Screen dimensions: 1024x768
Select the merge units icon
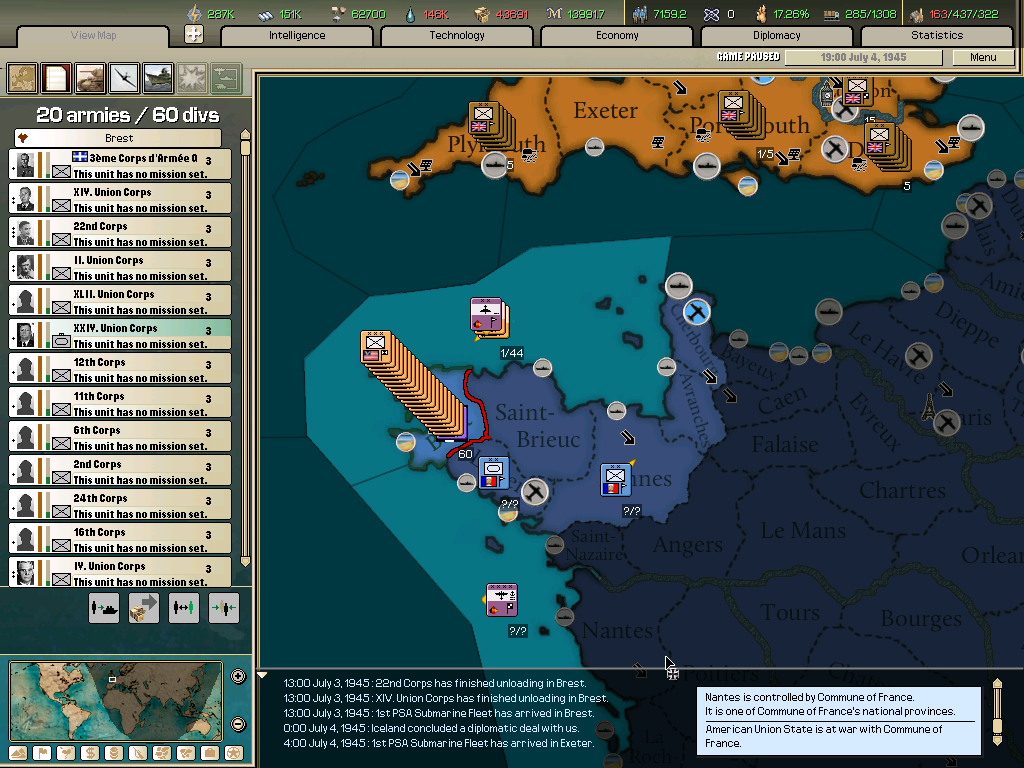coord(224,608)
